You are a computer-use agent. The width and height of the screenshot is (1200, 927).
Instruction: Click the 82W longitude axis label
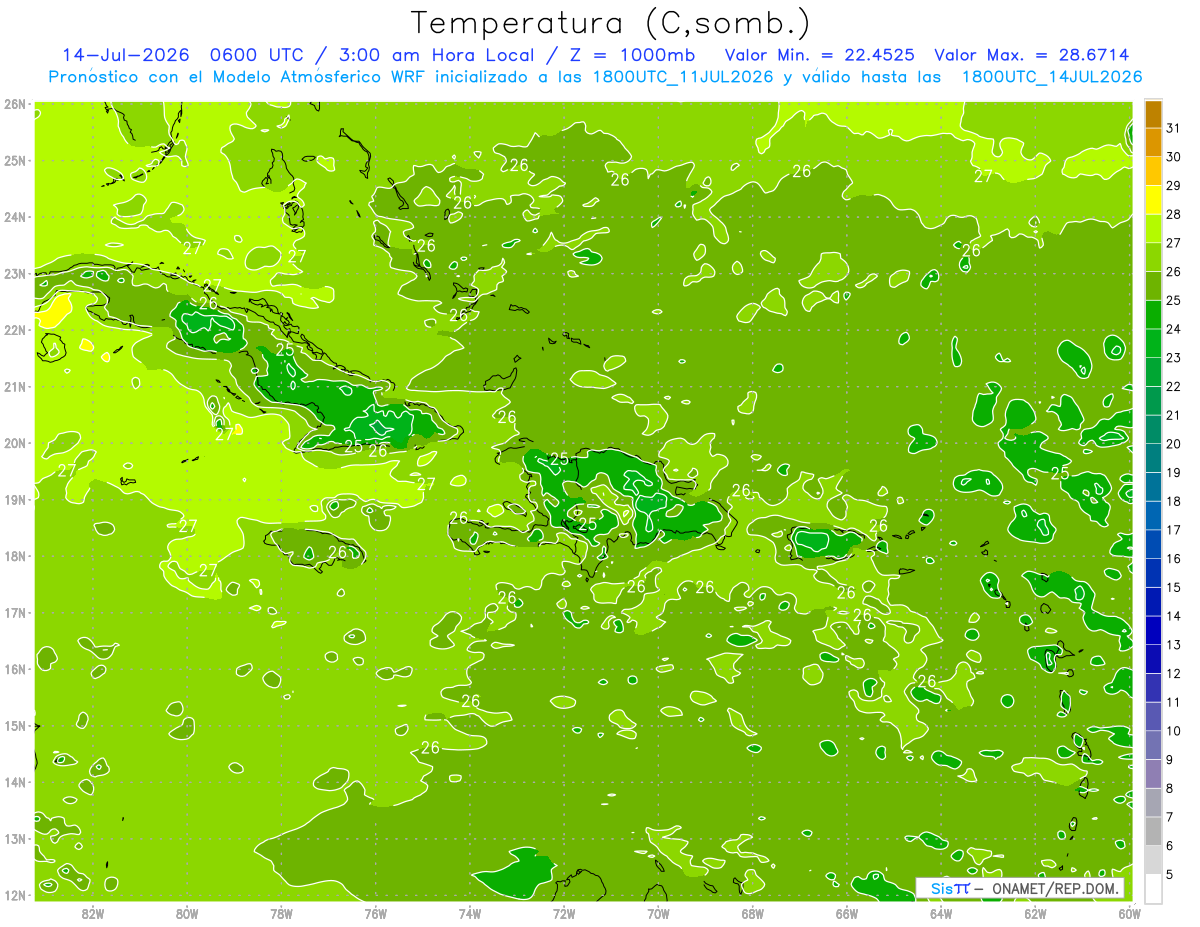click(x=93, y=913)
